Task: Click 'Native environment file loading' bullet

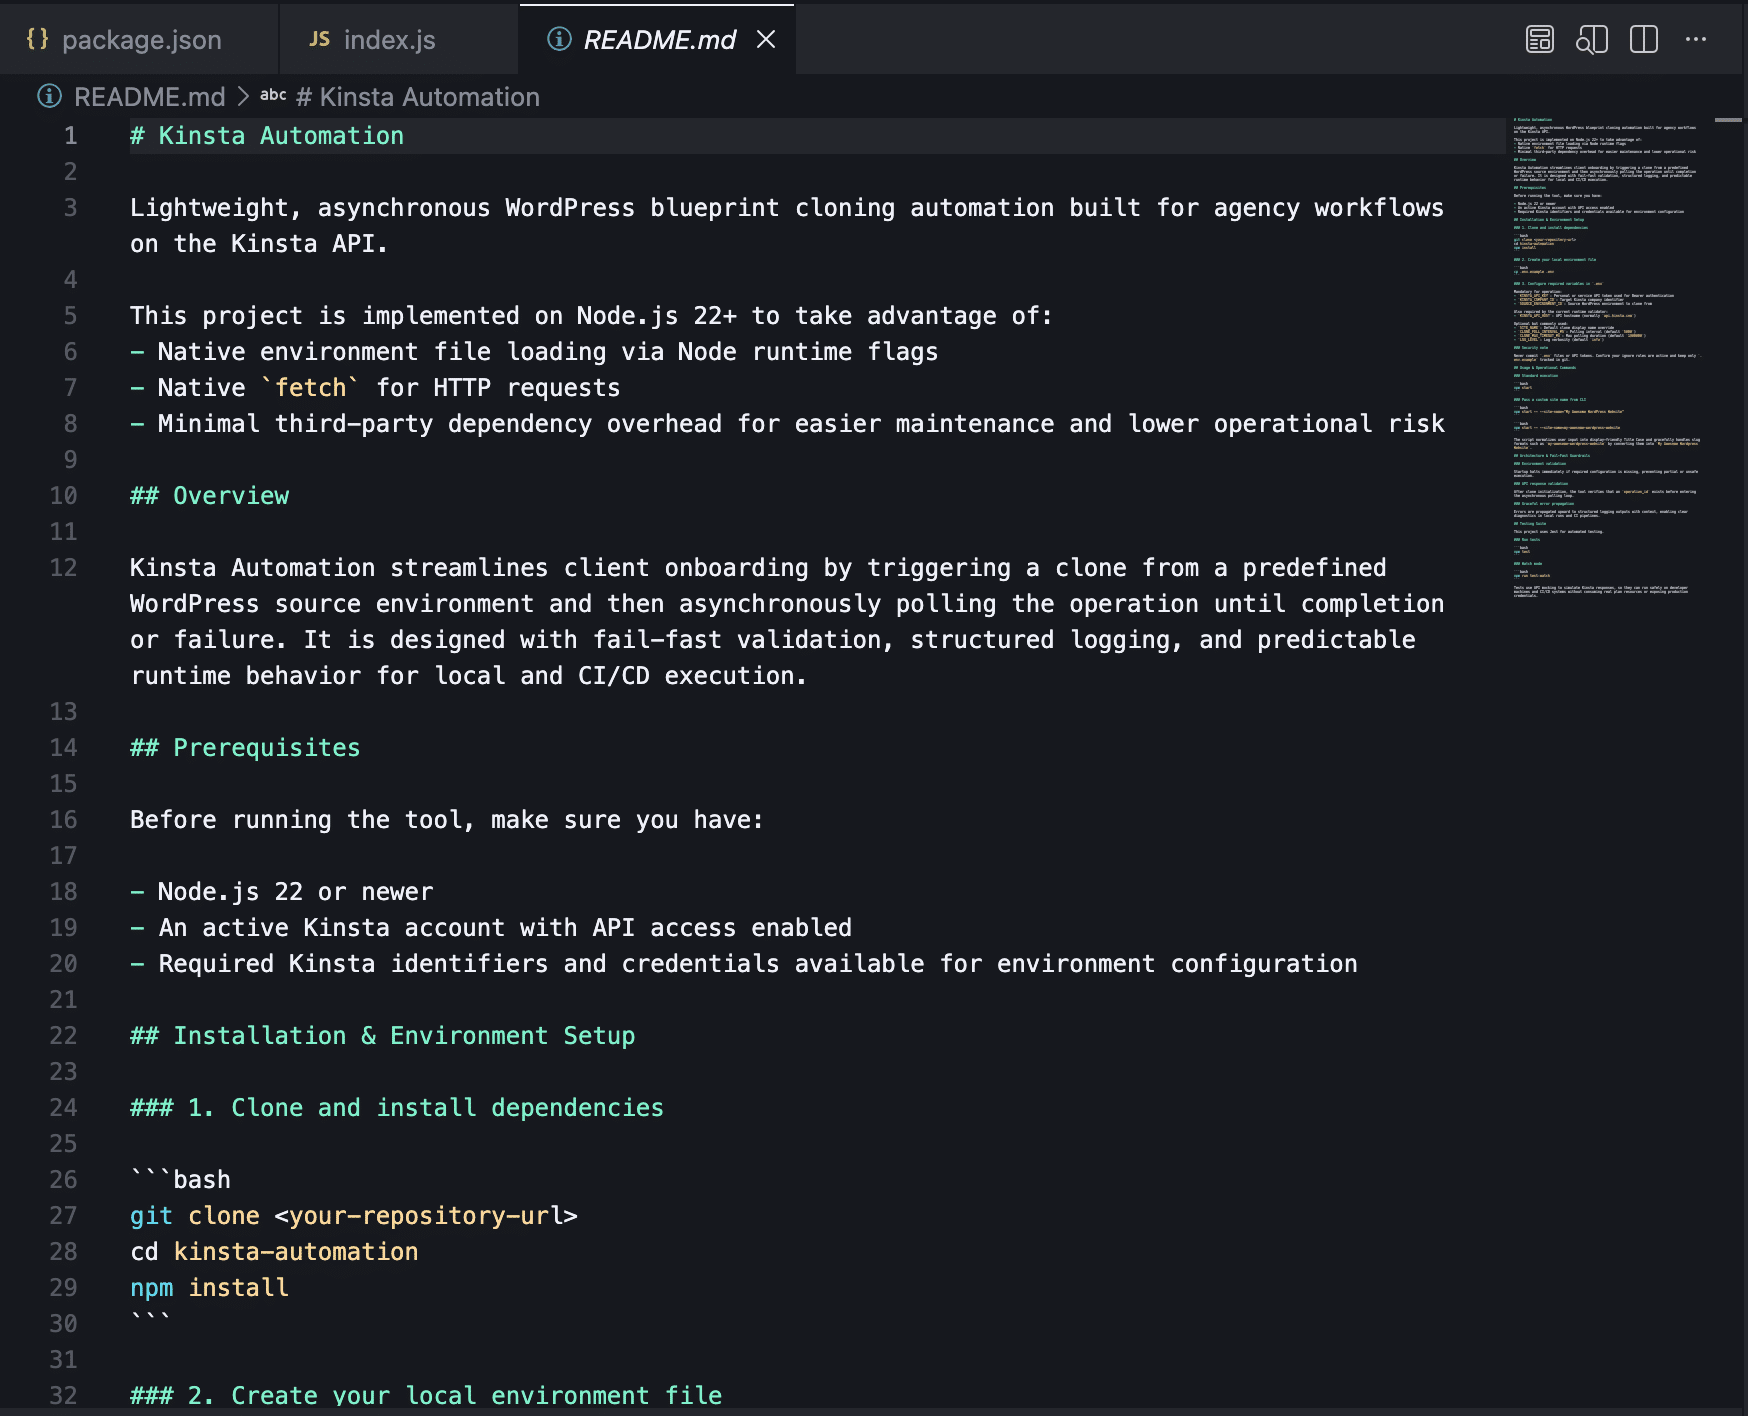Action: click(x=534, y=352)
